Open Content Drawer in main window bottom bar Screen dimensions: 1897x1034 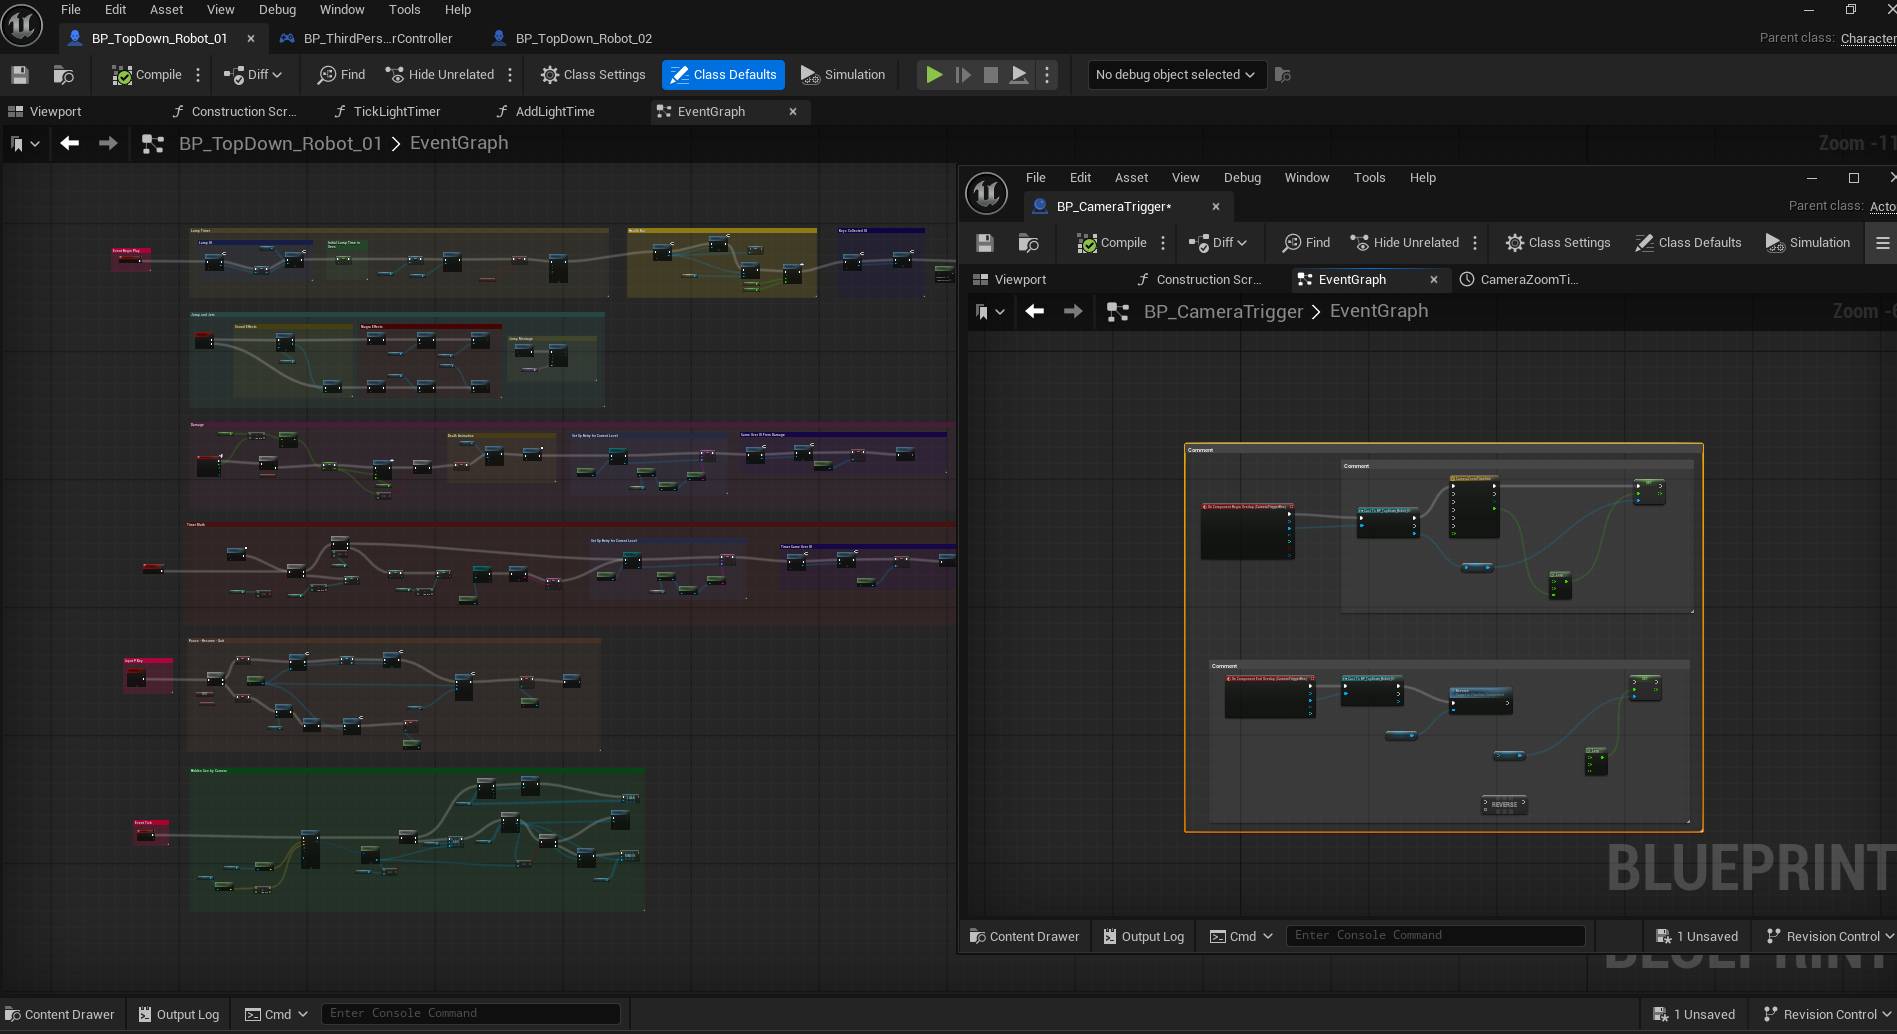(x=60, y=1014)
